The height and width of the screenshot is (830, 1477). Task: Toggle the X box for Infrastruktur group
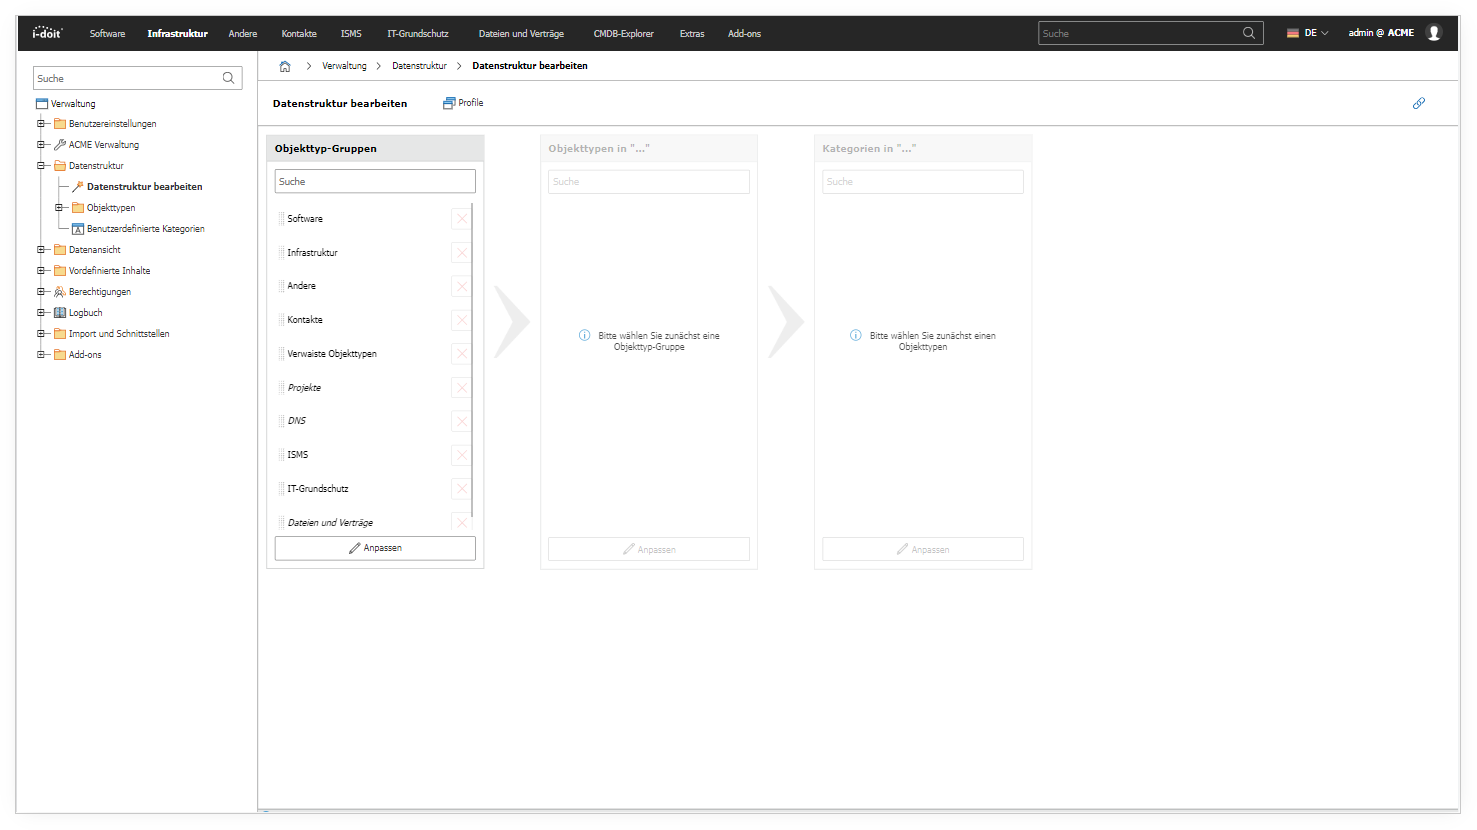(461, 253)
